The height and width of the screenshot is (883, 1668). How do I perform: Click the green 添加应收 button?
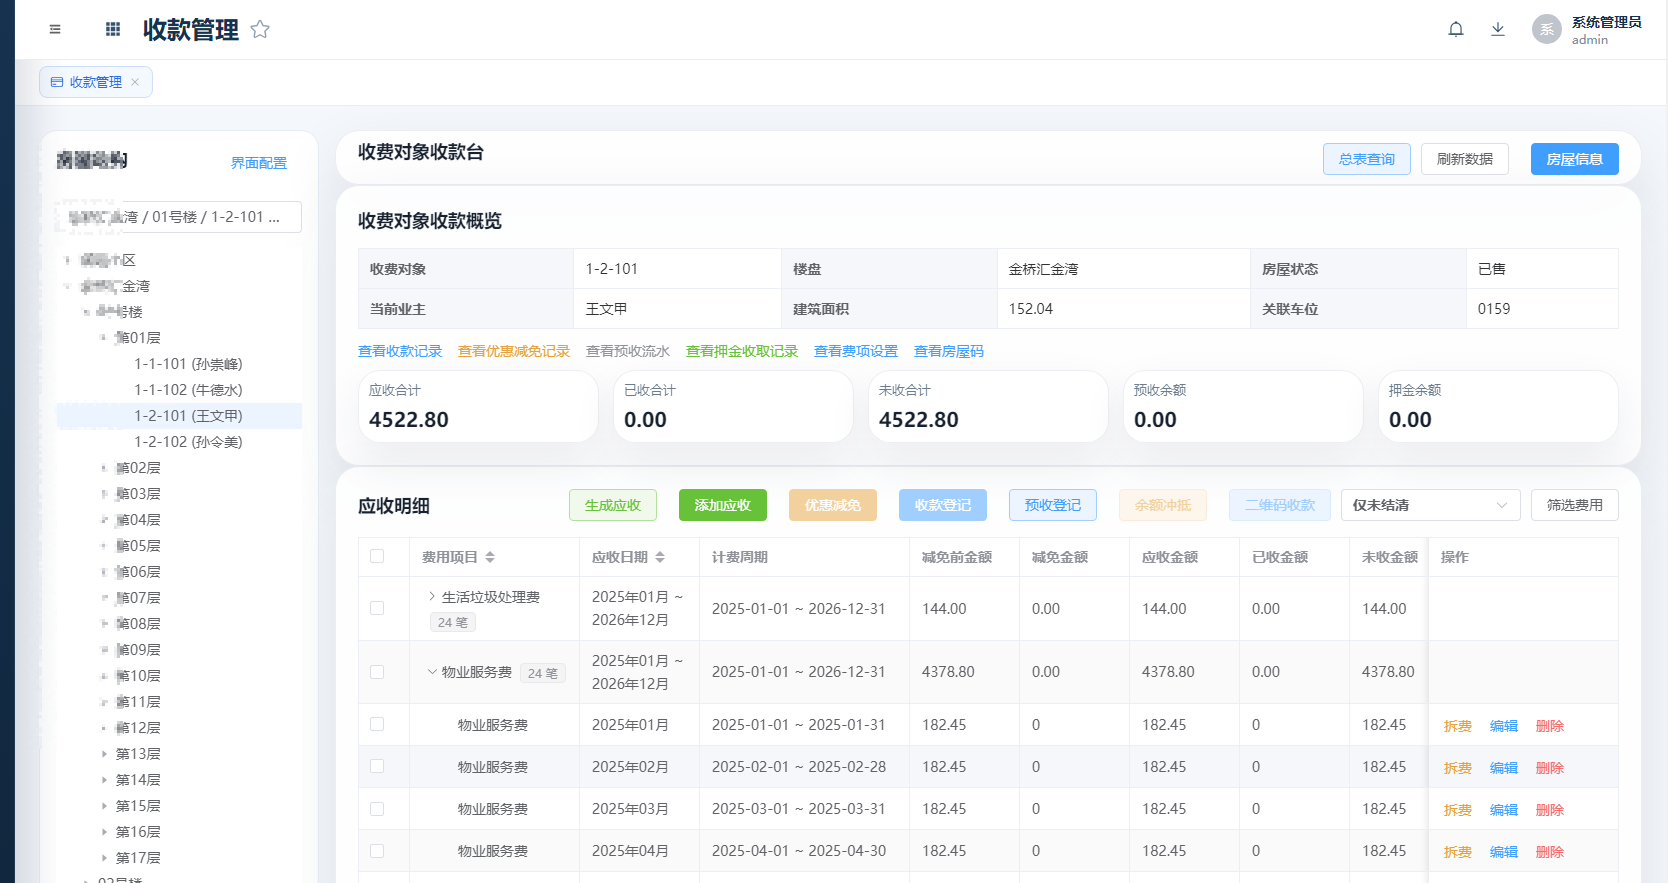[x=723, y=505]
